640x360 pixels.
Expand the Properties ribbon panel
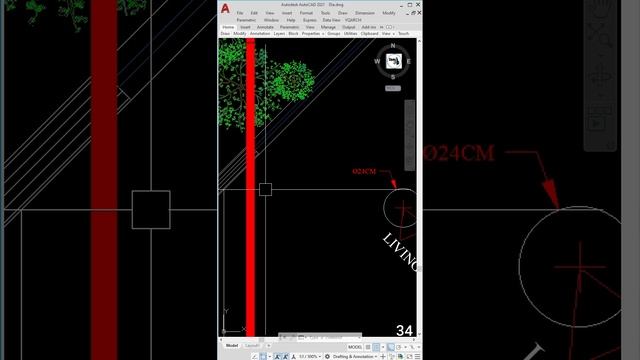(313, 33)
